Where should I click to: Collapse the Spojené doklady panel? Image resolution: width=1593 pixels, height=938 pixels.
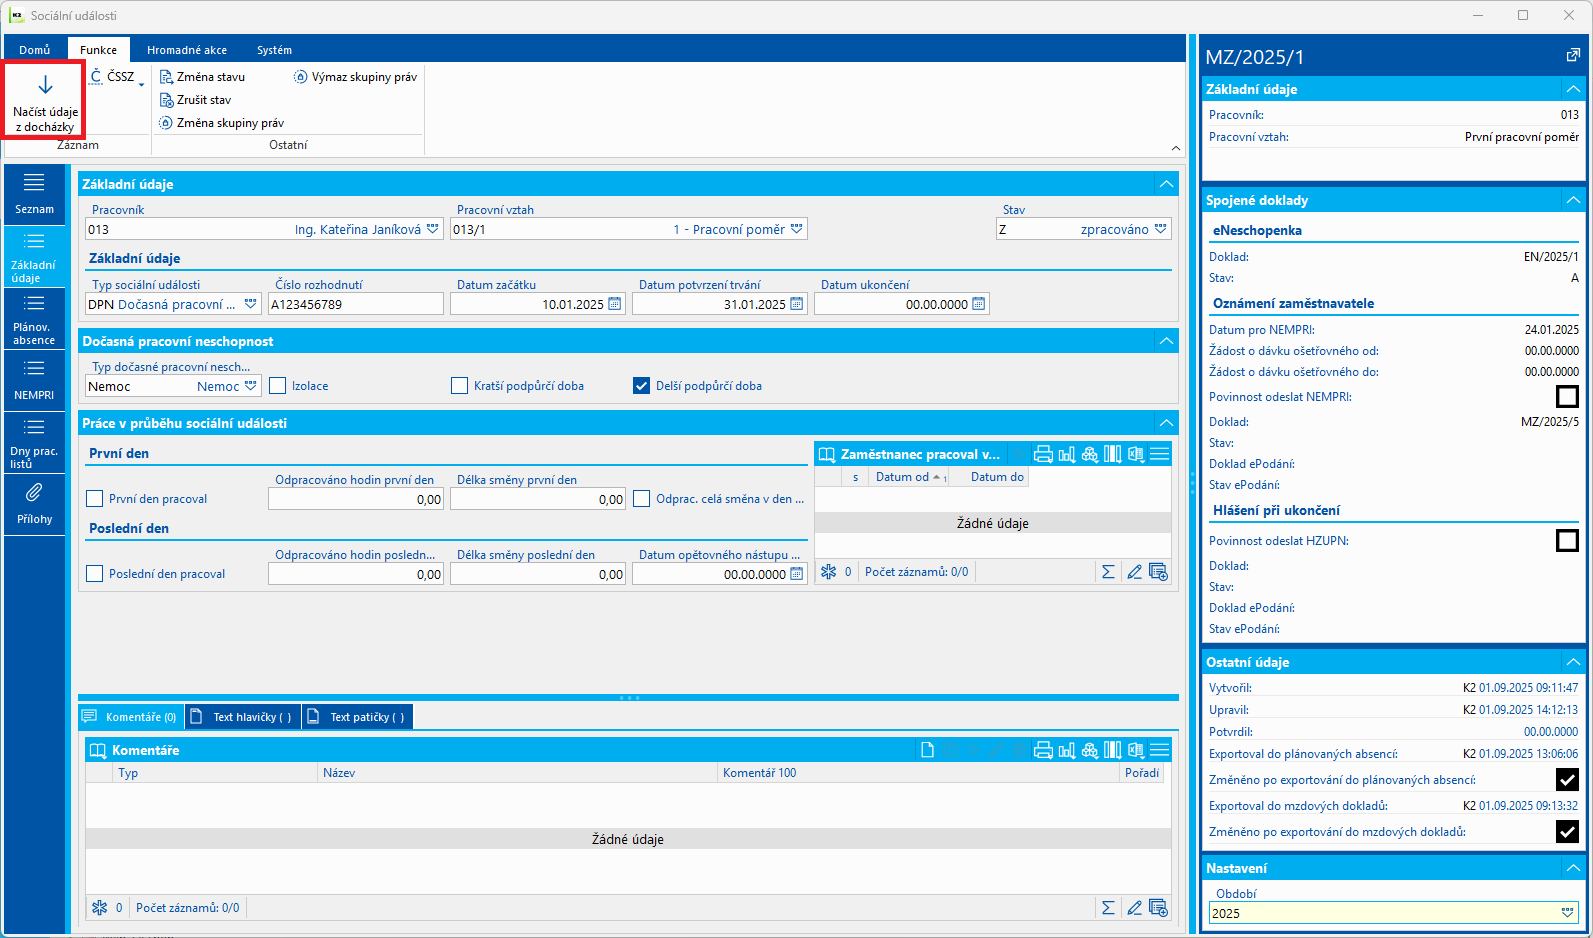pos(1573,200)
